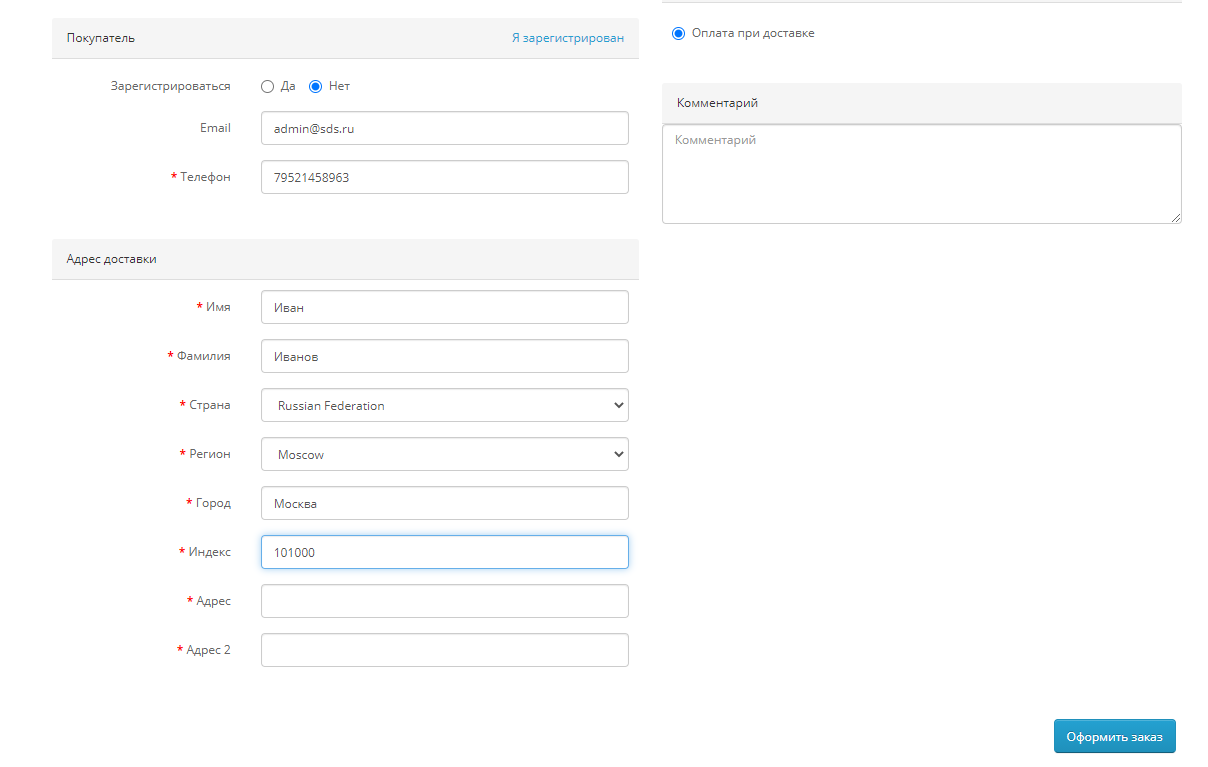Click the empty Адрес field

click(x=445, y=601)
